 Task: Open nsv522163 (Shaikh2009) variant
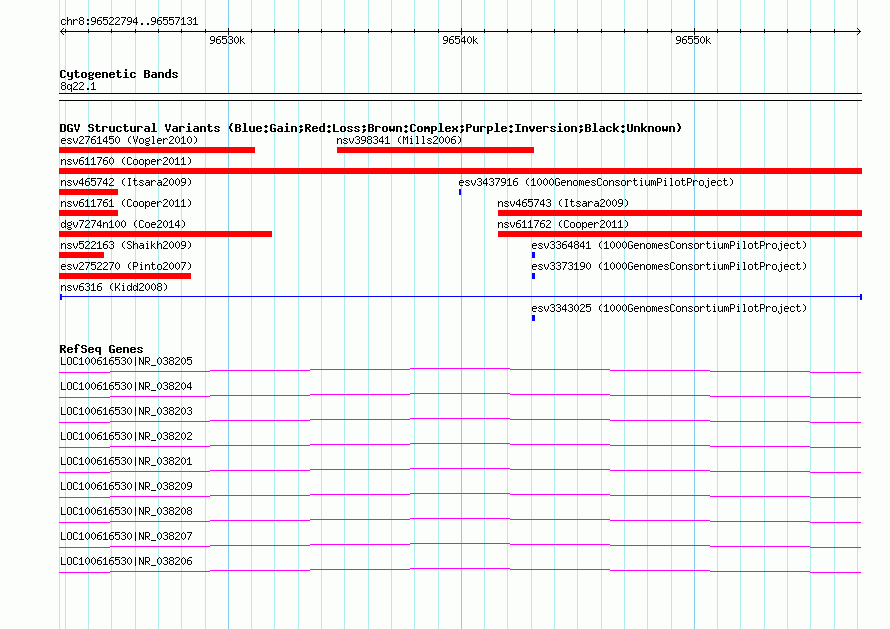126,245
